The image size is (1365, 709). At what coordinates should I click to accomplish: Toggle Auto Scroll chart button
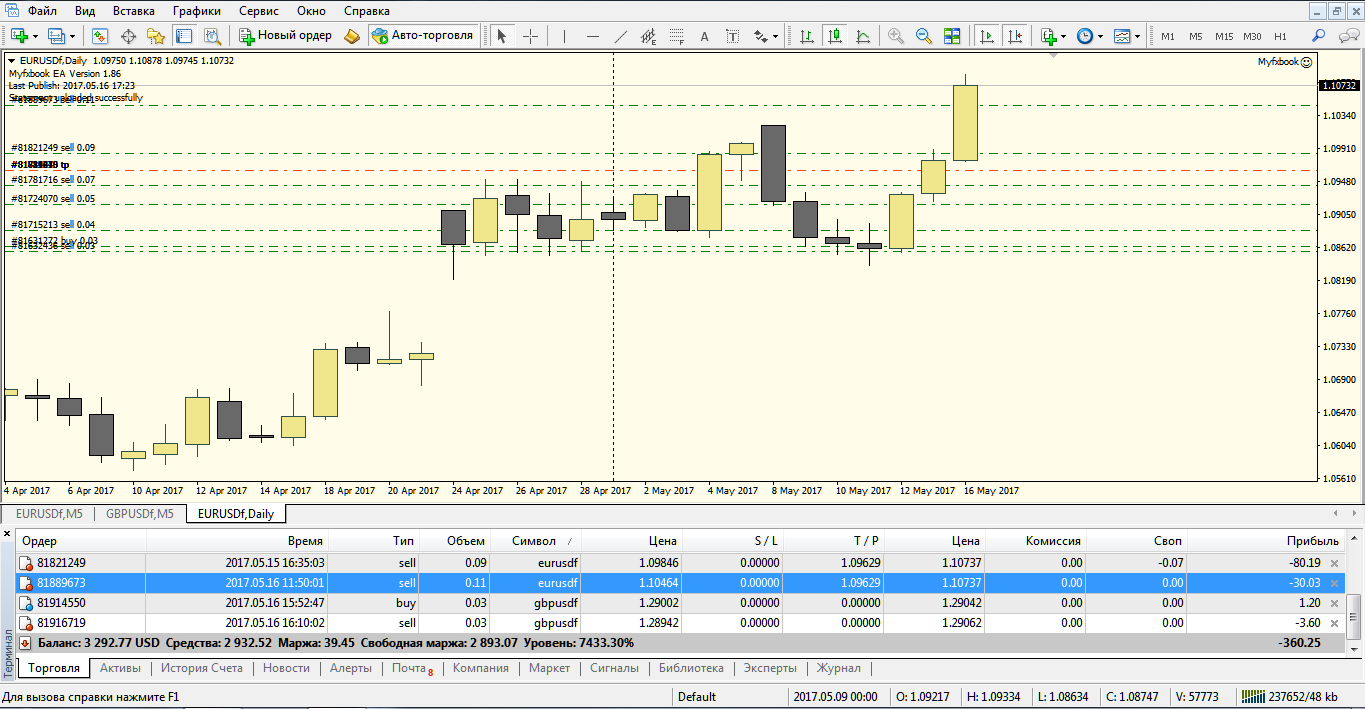[x=988, y=36]
